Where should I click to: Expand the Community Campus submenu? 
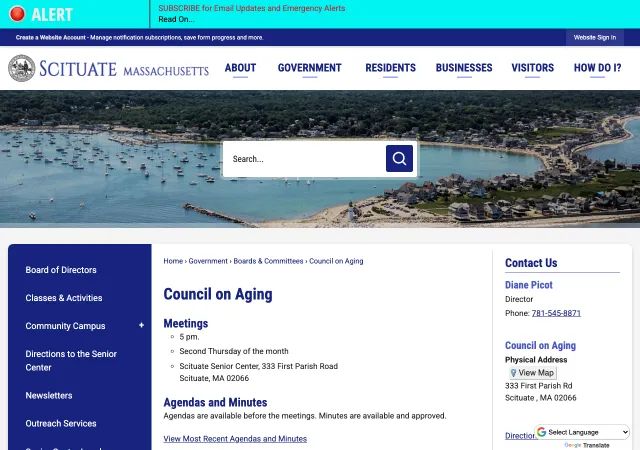click(x=141, y=325)
